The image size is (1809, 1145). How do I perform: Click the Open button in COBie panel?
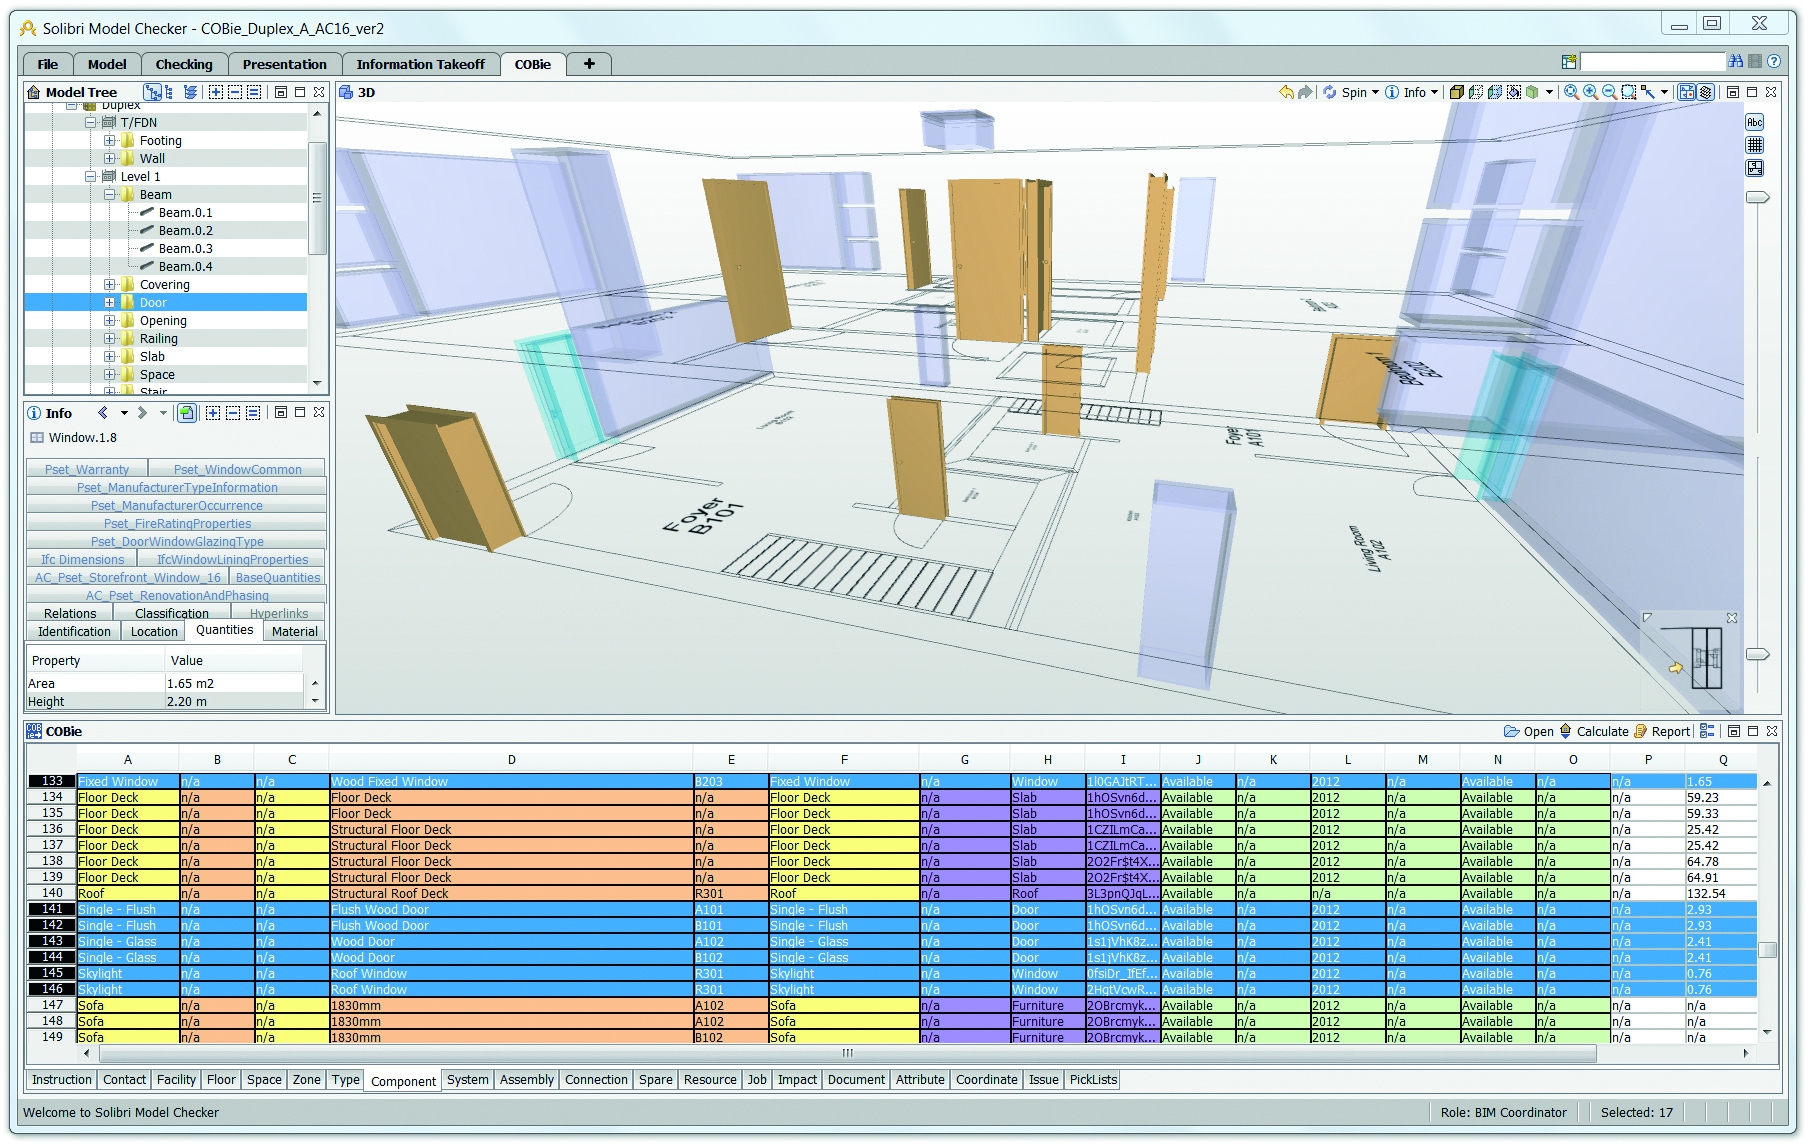1529,731
